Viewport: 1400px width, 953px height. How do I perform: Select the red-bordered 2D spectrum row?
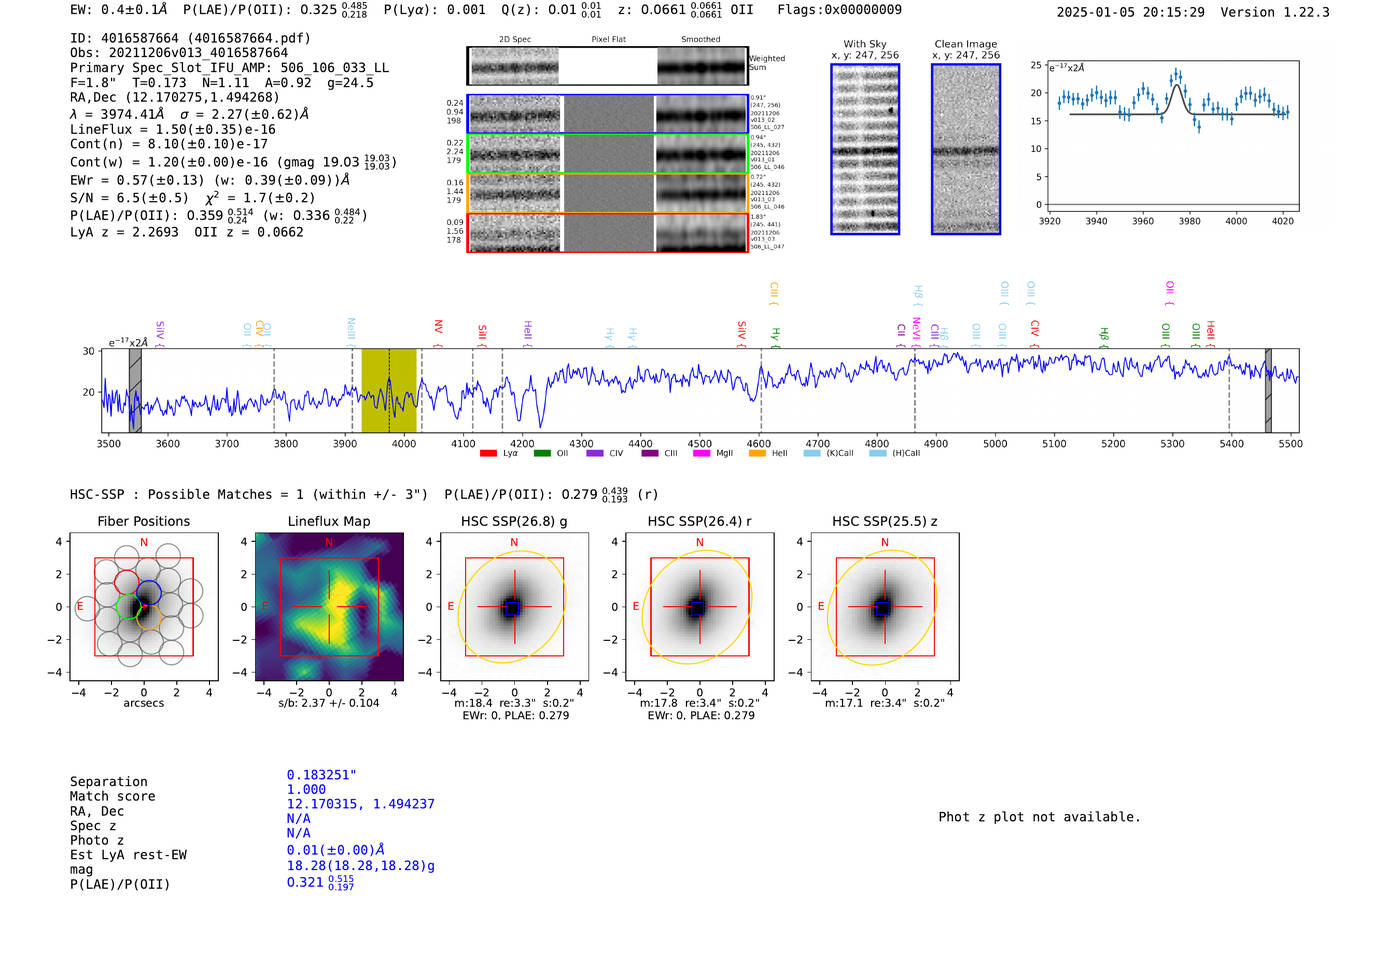pos(607,232)
